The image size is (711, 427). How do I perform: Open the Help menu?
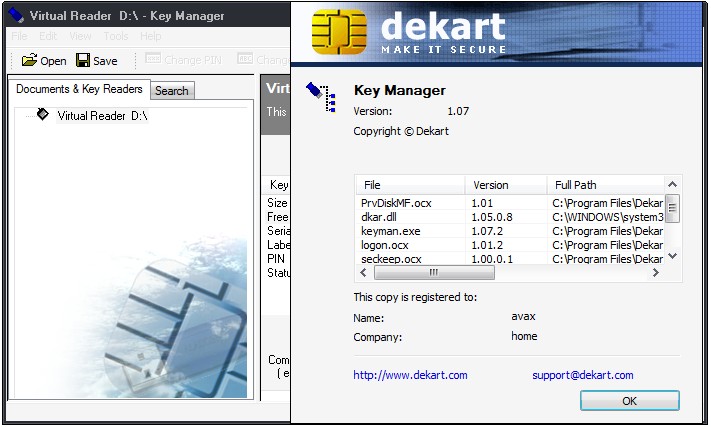coord(151,36)
